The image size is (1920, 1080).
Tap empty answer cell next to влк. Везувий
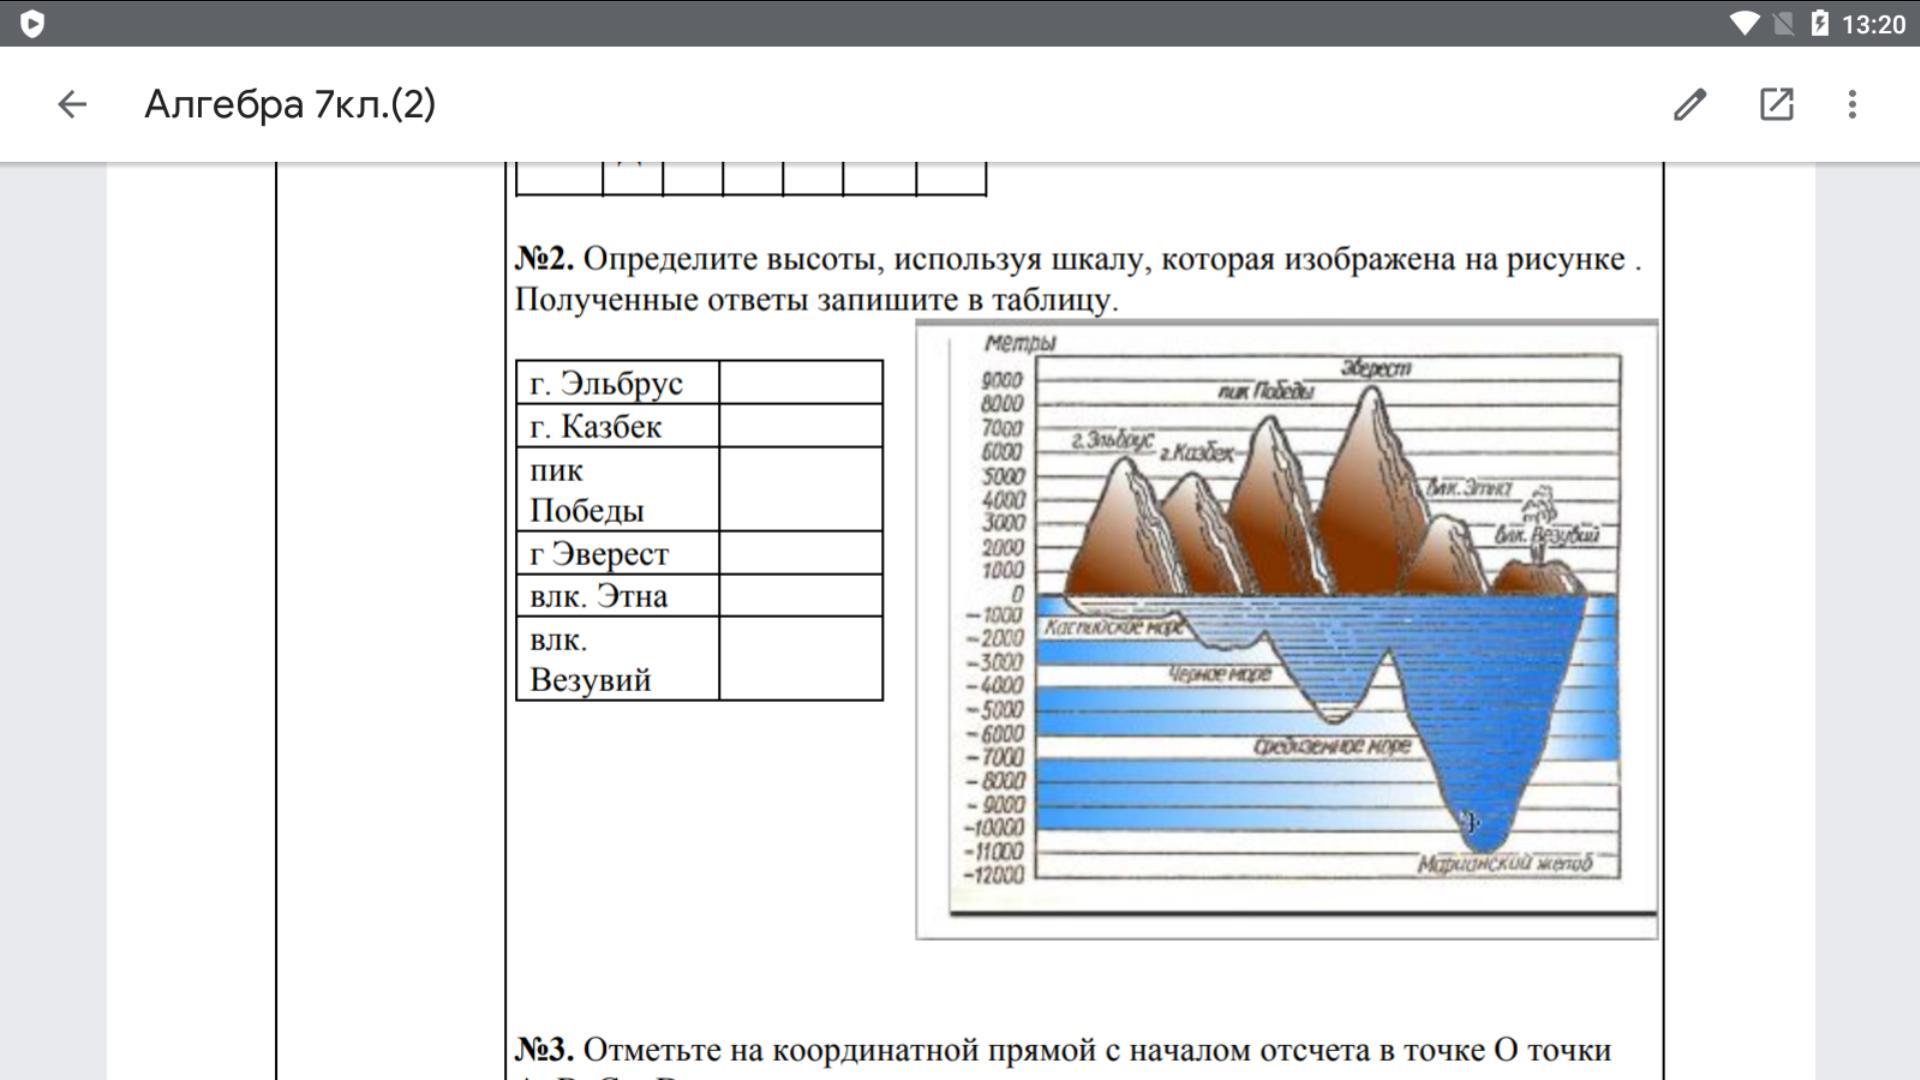click(x=800, y=658)
